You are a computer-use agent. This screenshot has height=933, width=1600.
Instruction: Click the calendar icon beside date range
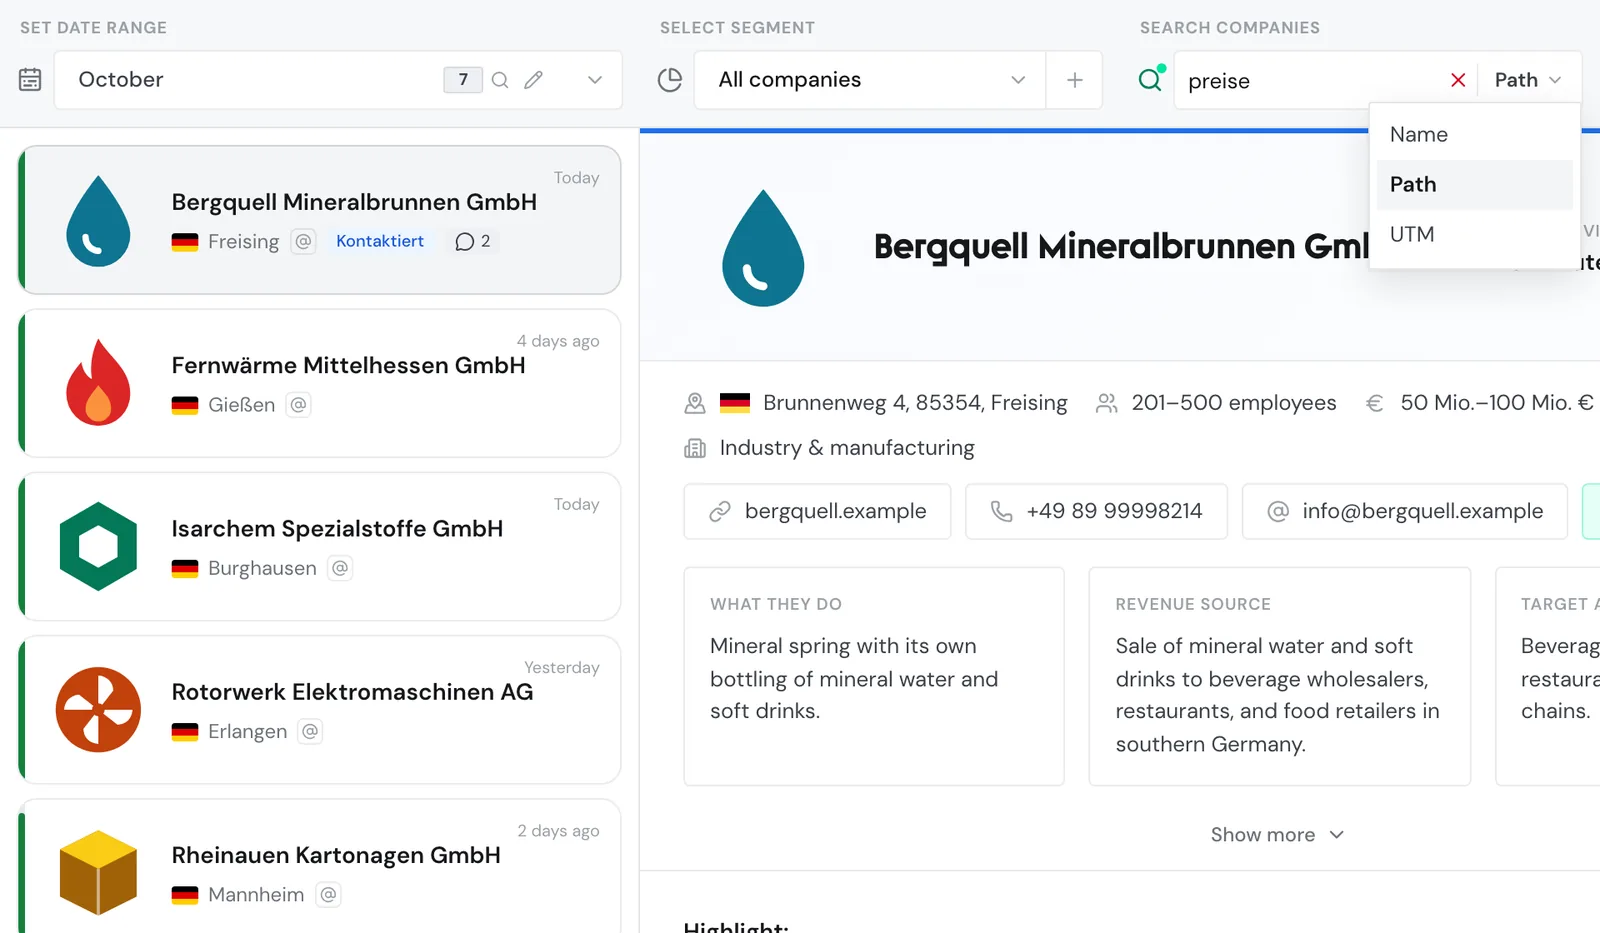[30, 80]
